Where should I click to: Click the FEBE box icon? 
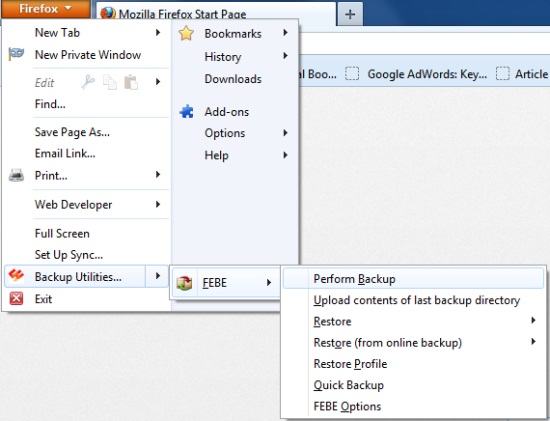(x=185, y=283)
